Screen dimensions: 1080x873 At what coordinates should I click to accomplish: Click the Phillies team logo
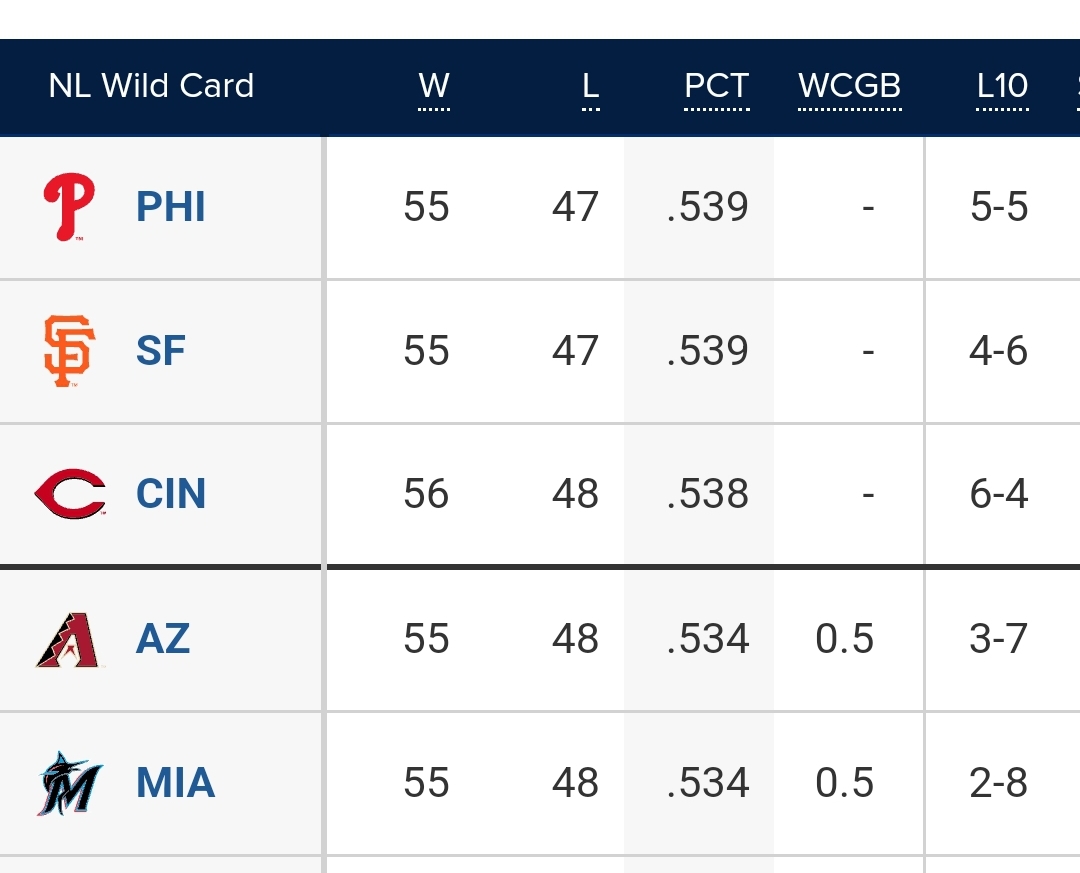69,207
